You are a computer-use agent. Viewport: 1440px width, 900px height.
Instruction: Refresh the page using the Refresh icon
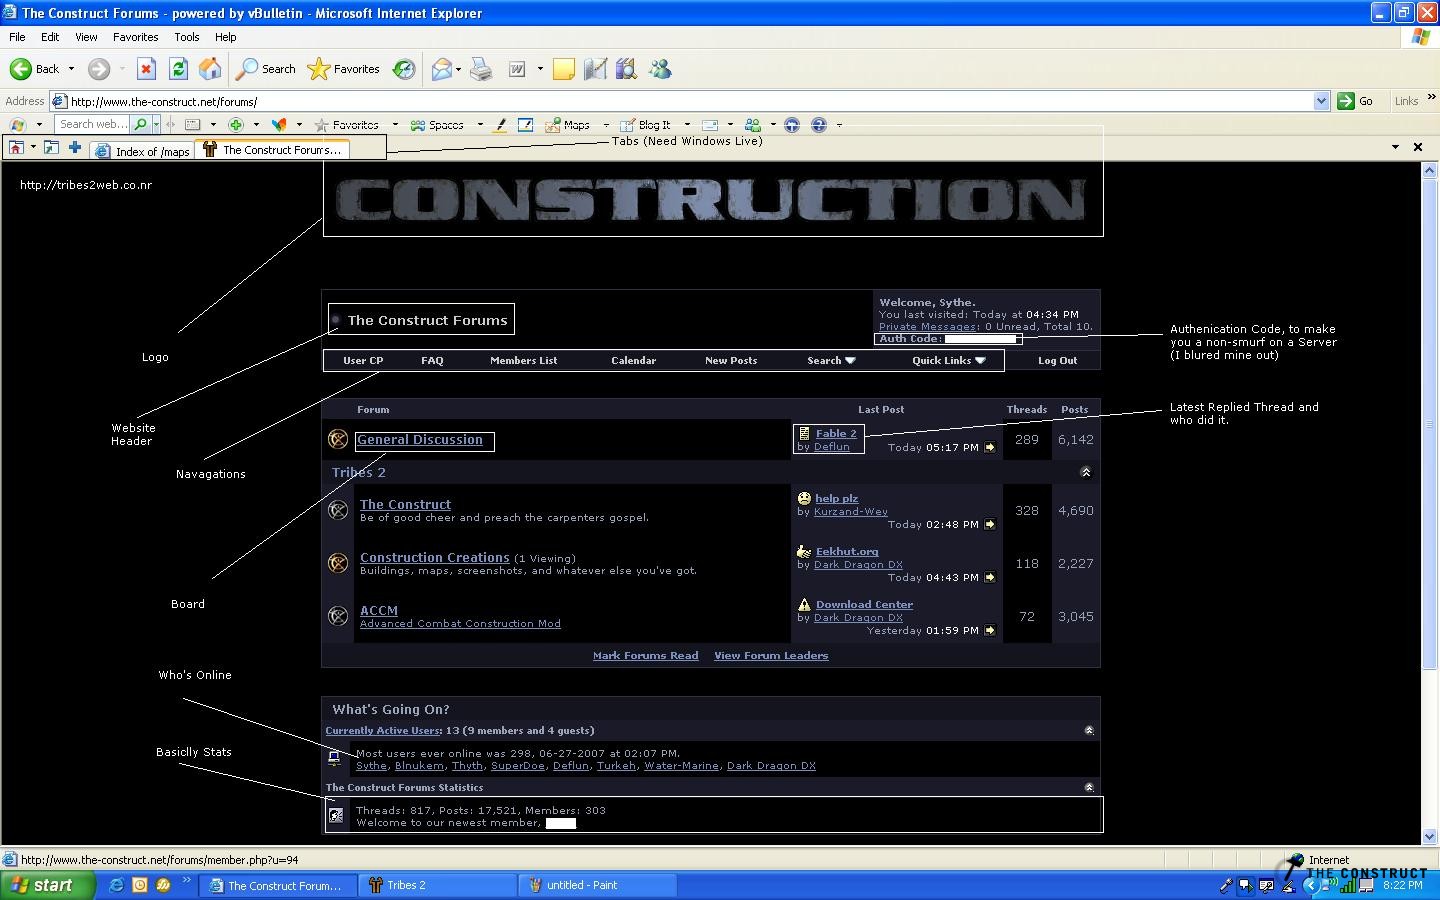coord(178,69)
